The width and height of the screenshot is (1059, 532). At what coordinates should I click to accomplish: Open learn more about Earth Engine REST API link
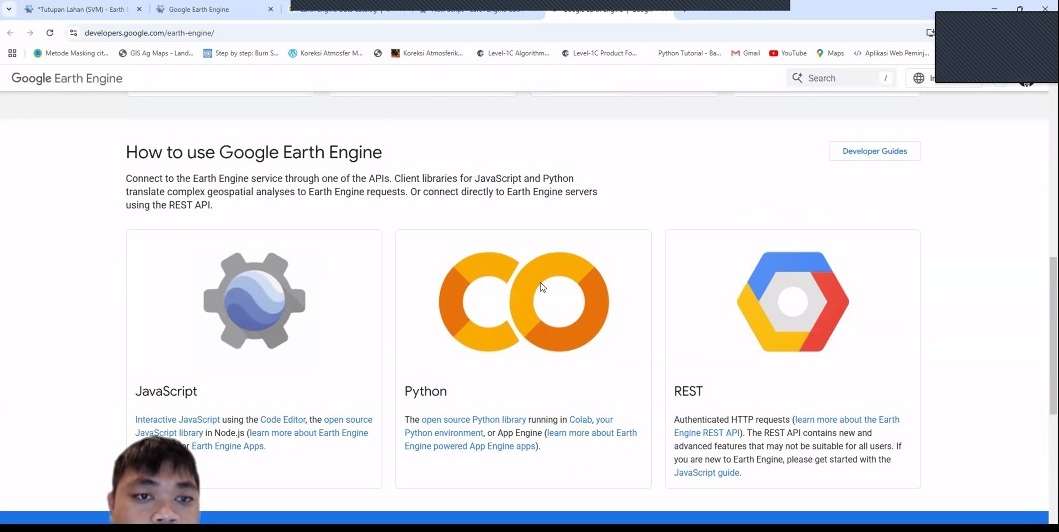click(x=787, y=426)
